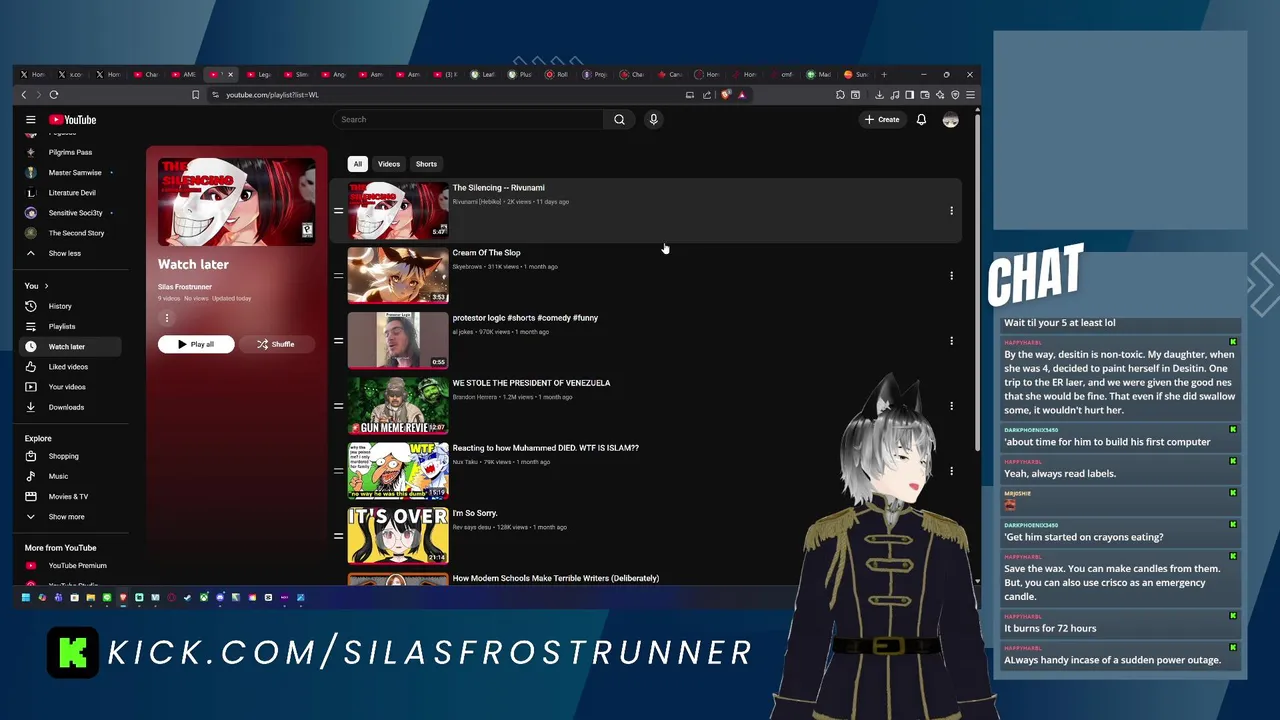This screenshot has width=1280, height=720.
Task: Open three-dot menu for The Silencing video
Action: coord(951,211)
